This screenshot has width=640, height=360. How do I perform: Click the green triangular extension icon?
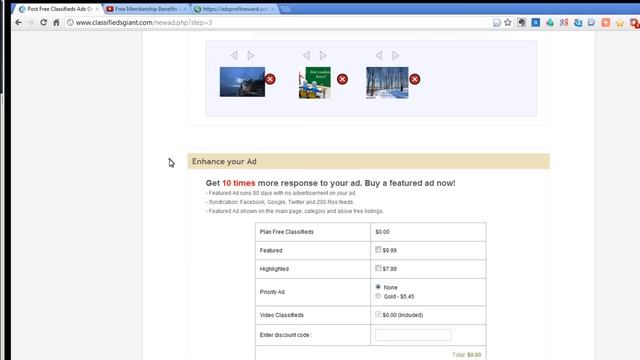coord(550,22)
